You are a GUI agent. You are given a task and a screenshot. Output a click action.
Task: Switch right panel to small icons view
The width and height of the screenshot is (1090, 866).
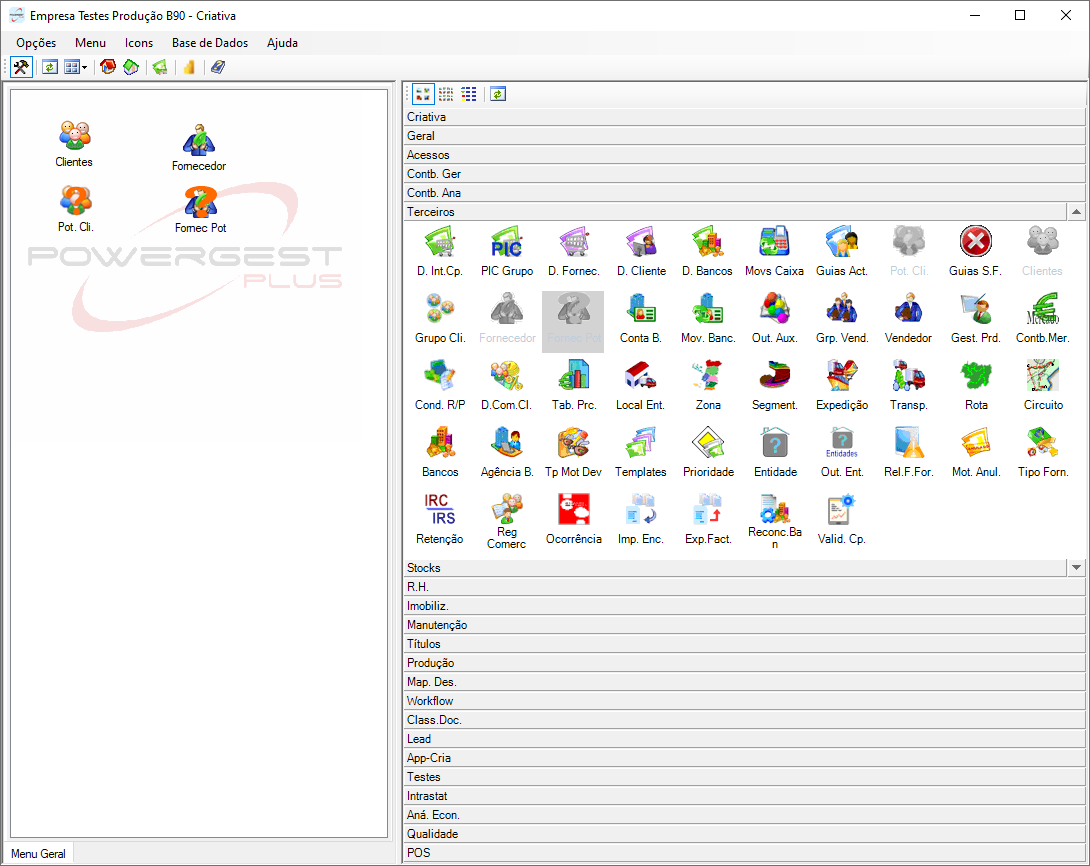point(446,94)
